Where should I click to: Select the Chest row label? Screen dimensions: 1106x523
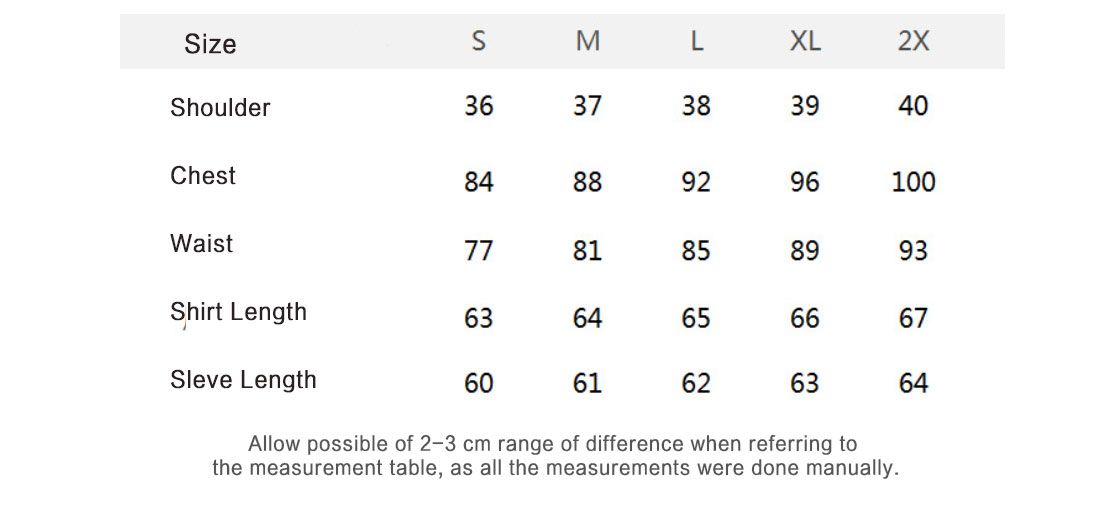coord(203,176)
